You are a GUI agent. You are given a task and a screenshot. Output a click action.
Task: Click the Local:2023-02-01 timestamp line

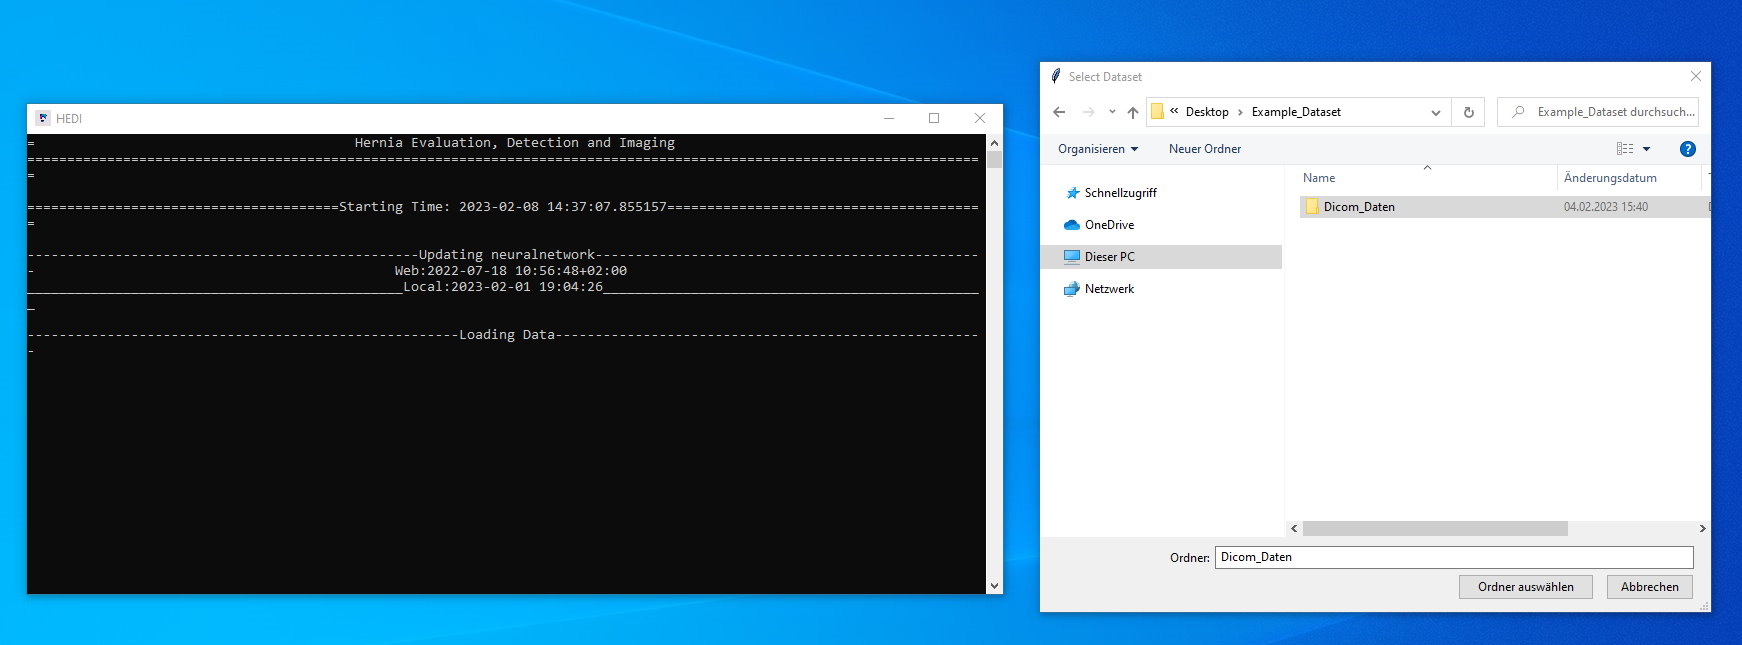pyautogui.click(x=503, y=287)
